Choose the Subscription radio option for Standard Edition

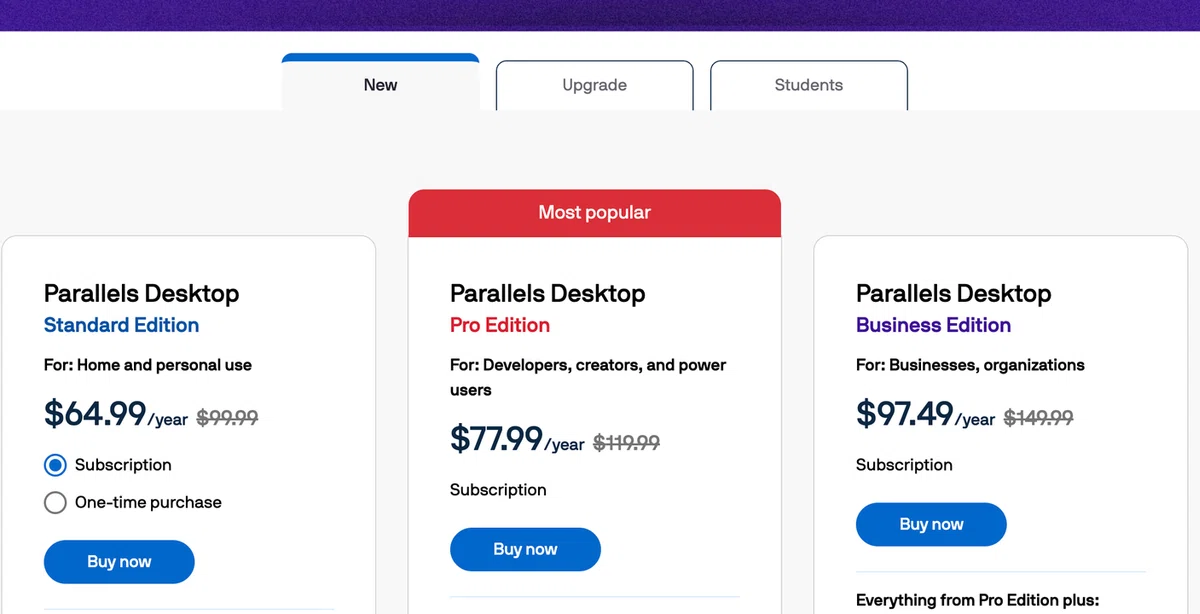[55, 465]
